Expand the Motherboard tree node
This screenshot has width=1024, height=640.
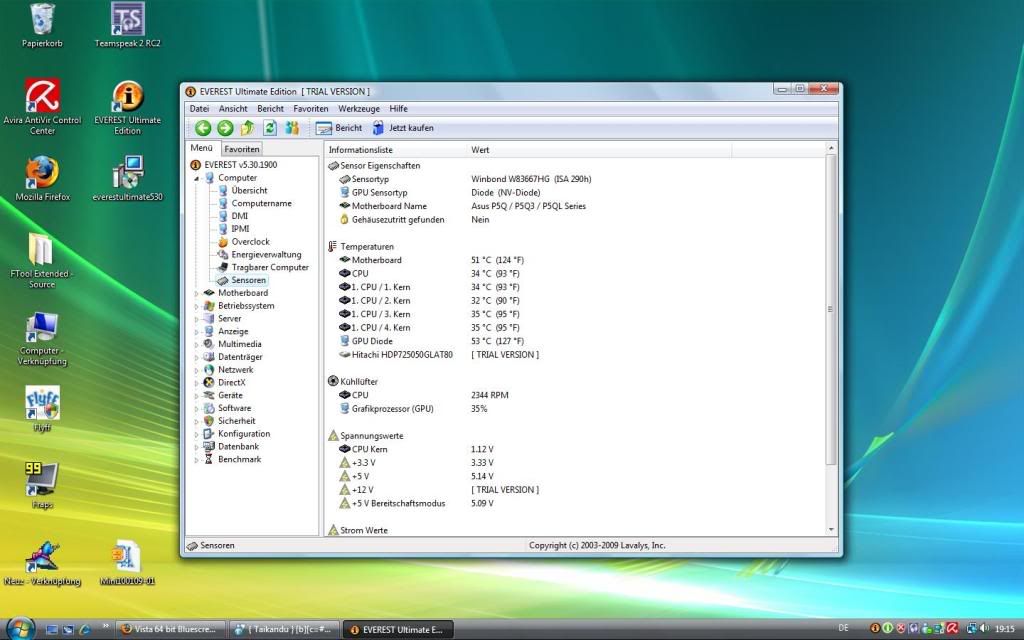click(x=197, y=293)
